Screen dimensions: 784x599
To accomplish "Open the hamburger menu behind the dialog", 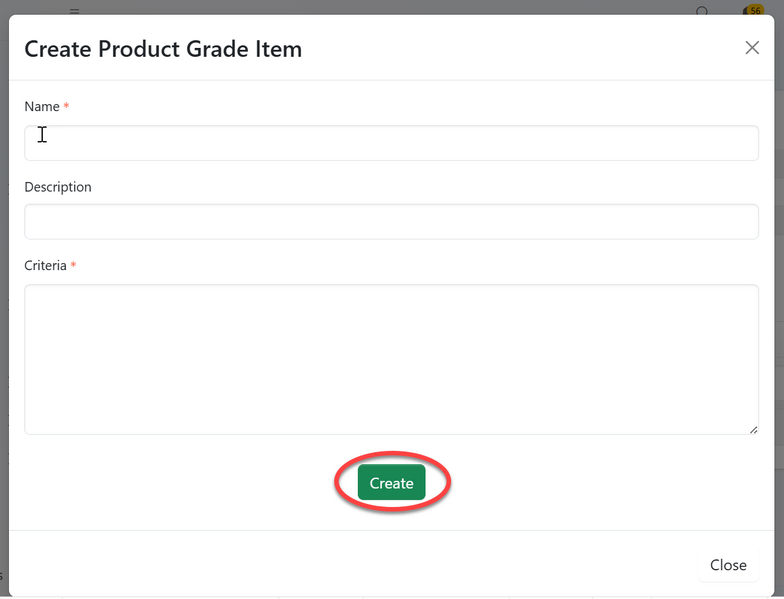I will [74, 10].
